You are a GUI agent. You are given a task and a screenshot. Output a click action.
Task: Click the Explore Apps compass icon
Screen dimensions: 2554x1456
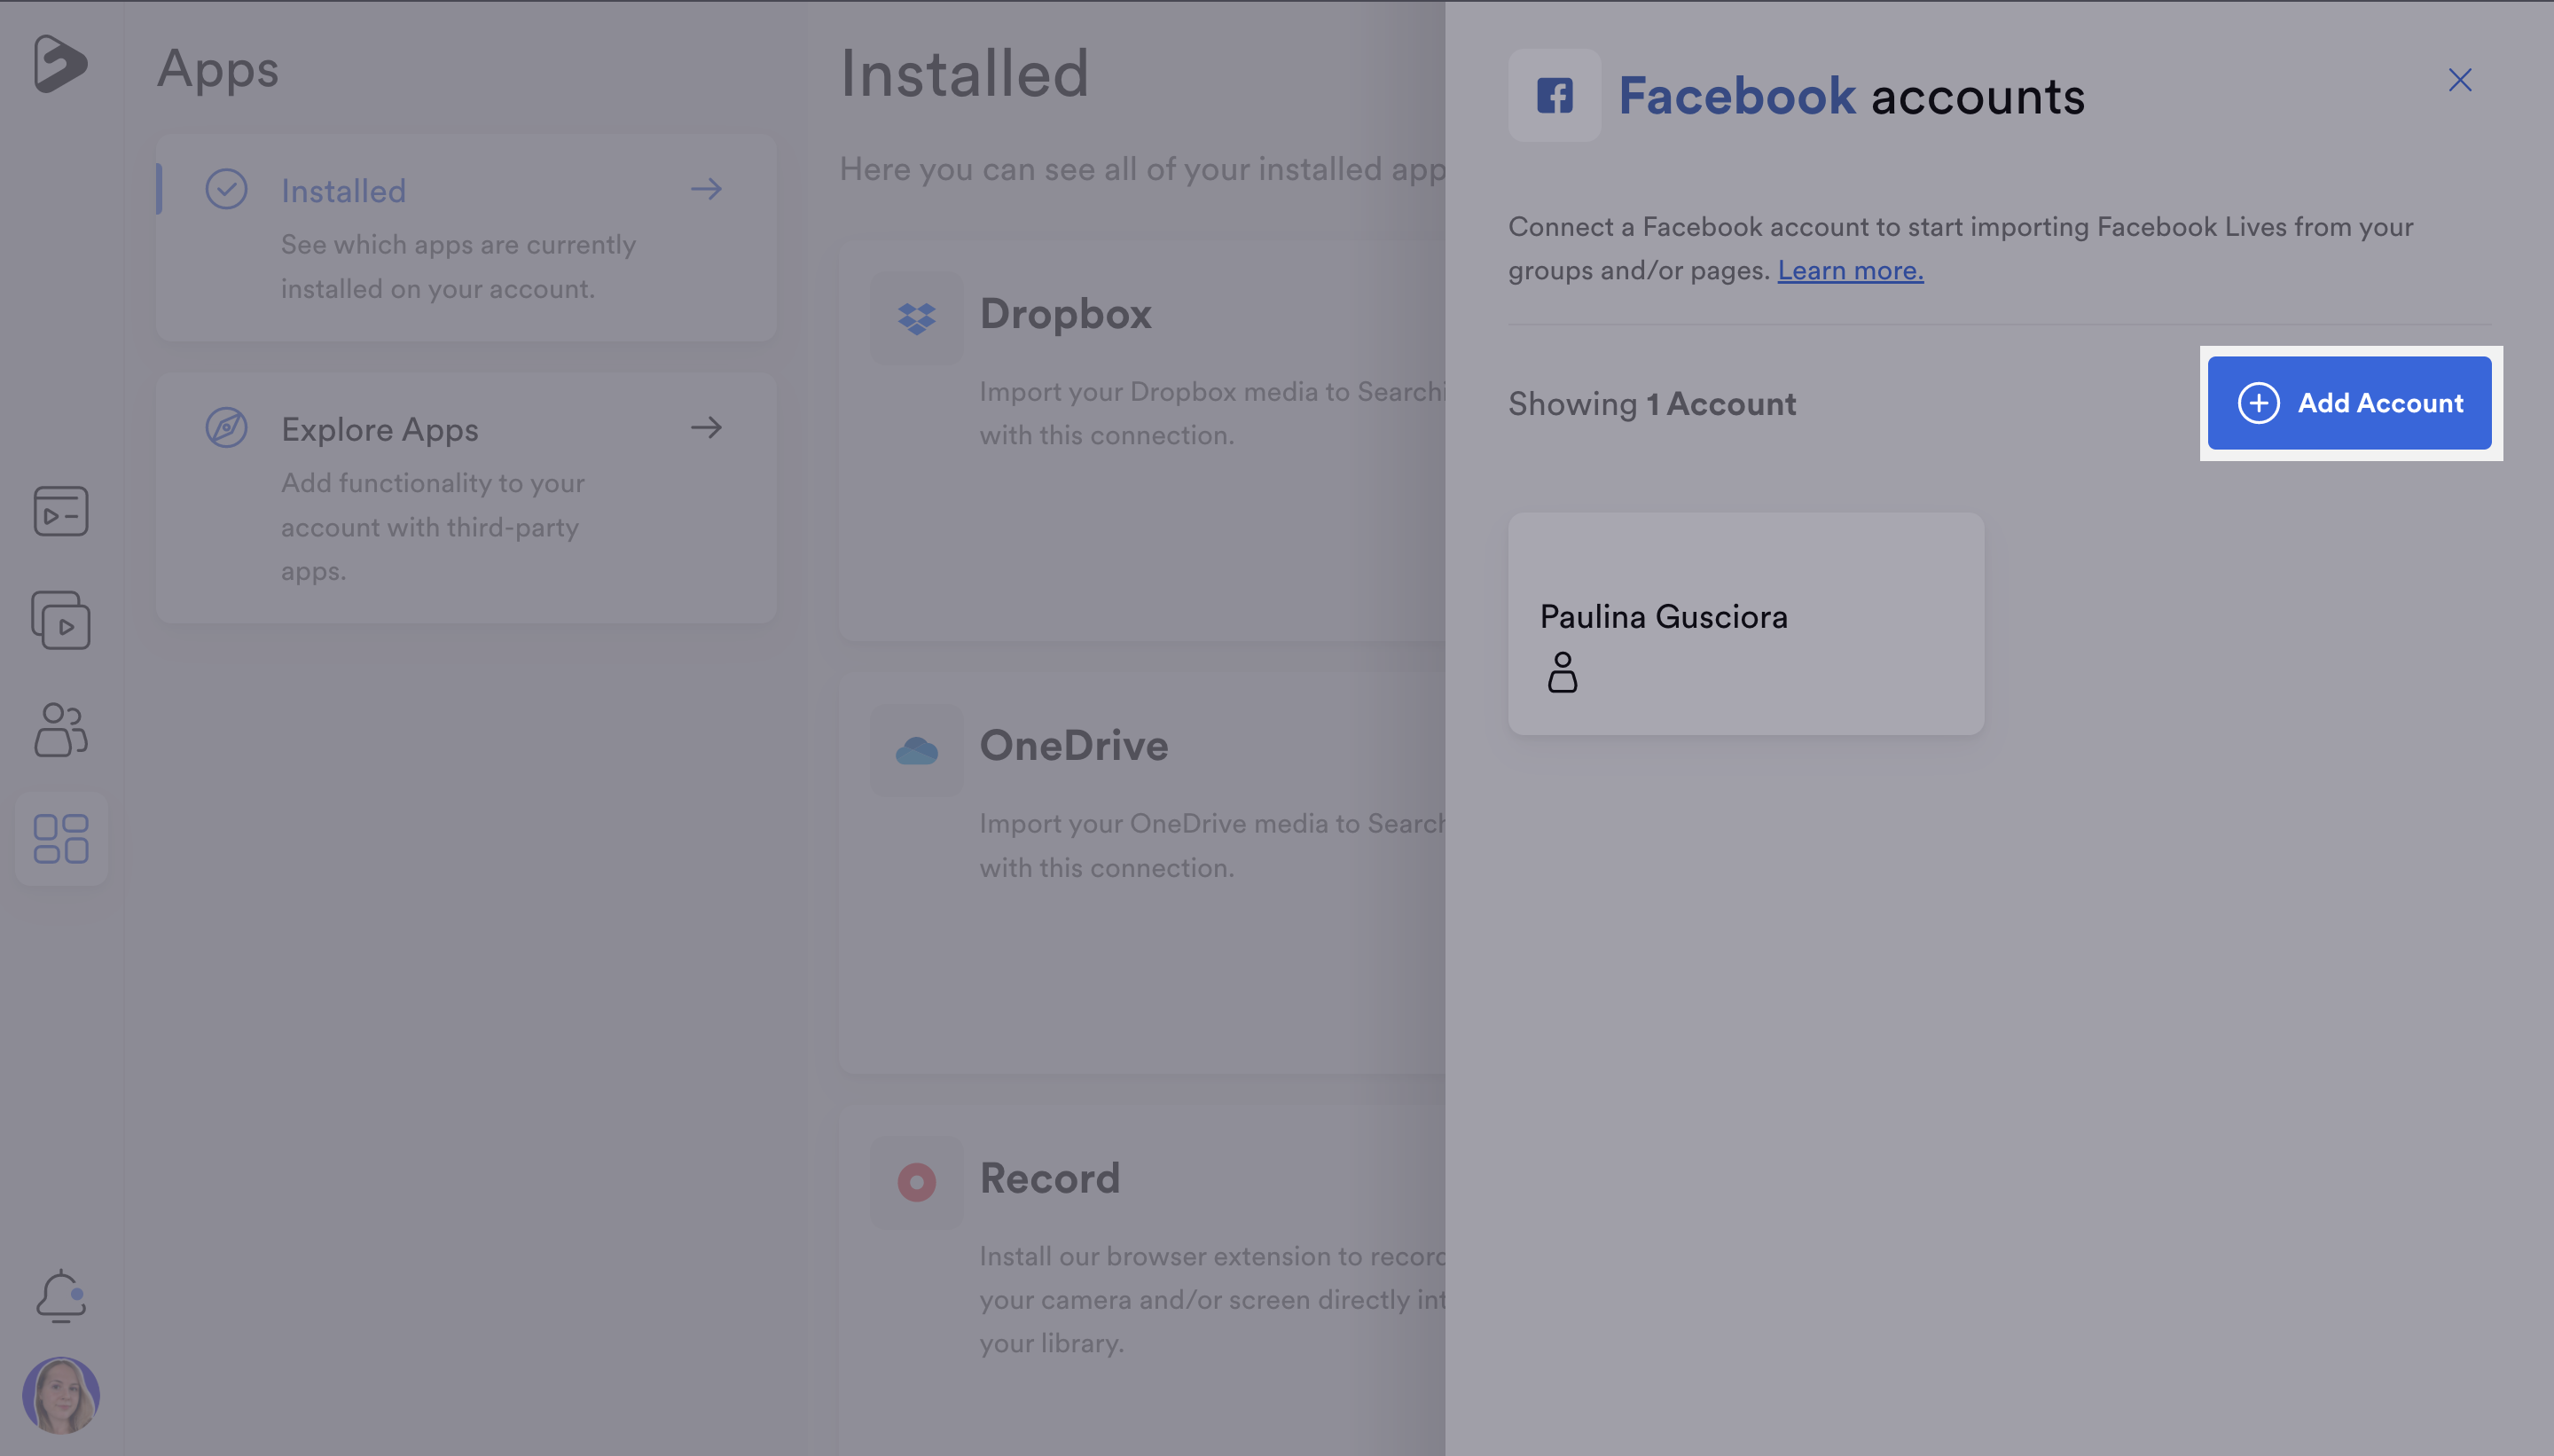pyautogui.click(x=226, y=428)
